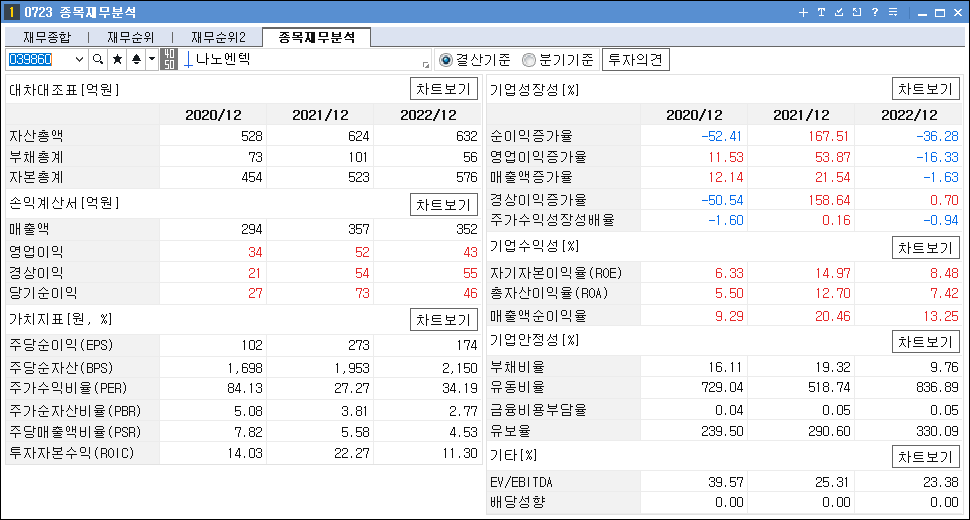Click the 2020/12 column header in 대차대조표

pyautogui.click(x=213, y=115)
